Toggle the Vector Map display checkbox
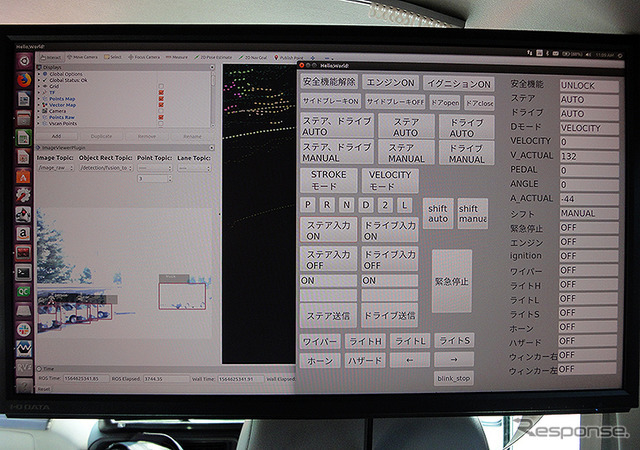This screenshot has width=640, height=450. coord(161,104)
